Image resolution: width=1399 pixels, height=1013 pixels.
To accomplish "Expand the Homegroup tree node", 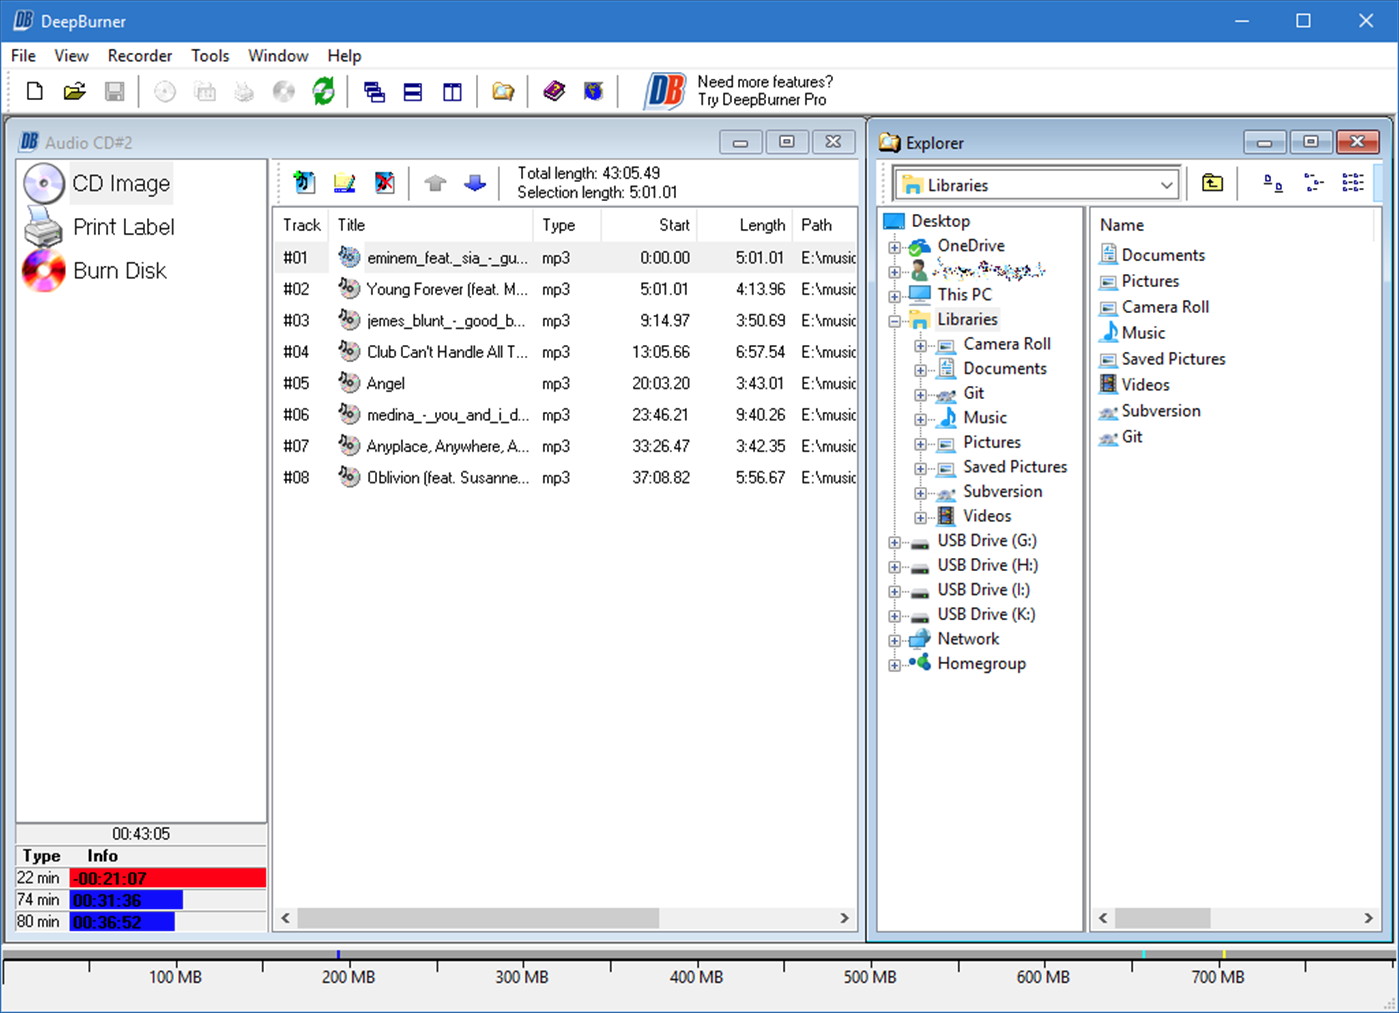I will [895, 665].
